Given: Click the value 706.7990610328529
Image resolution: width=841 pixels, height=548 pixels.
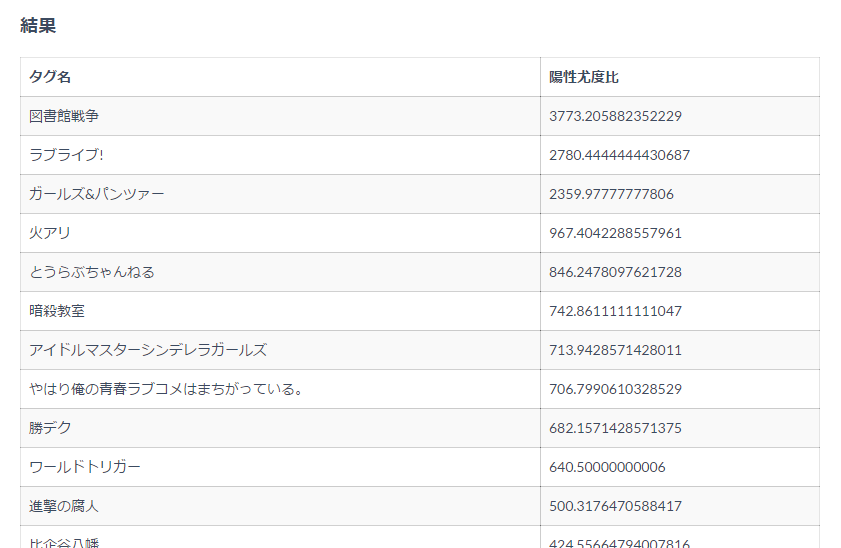Looking at the screenshot, I should [615, 389].
